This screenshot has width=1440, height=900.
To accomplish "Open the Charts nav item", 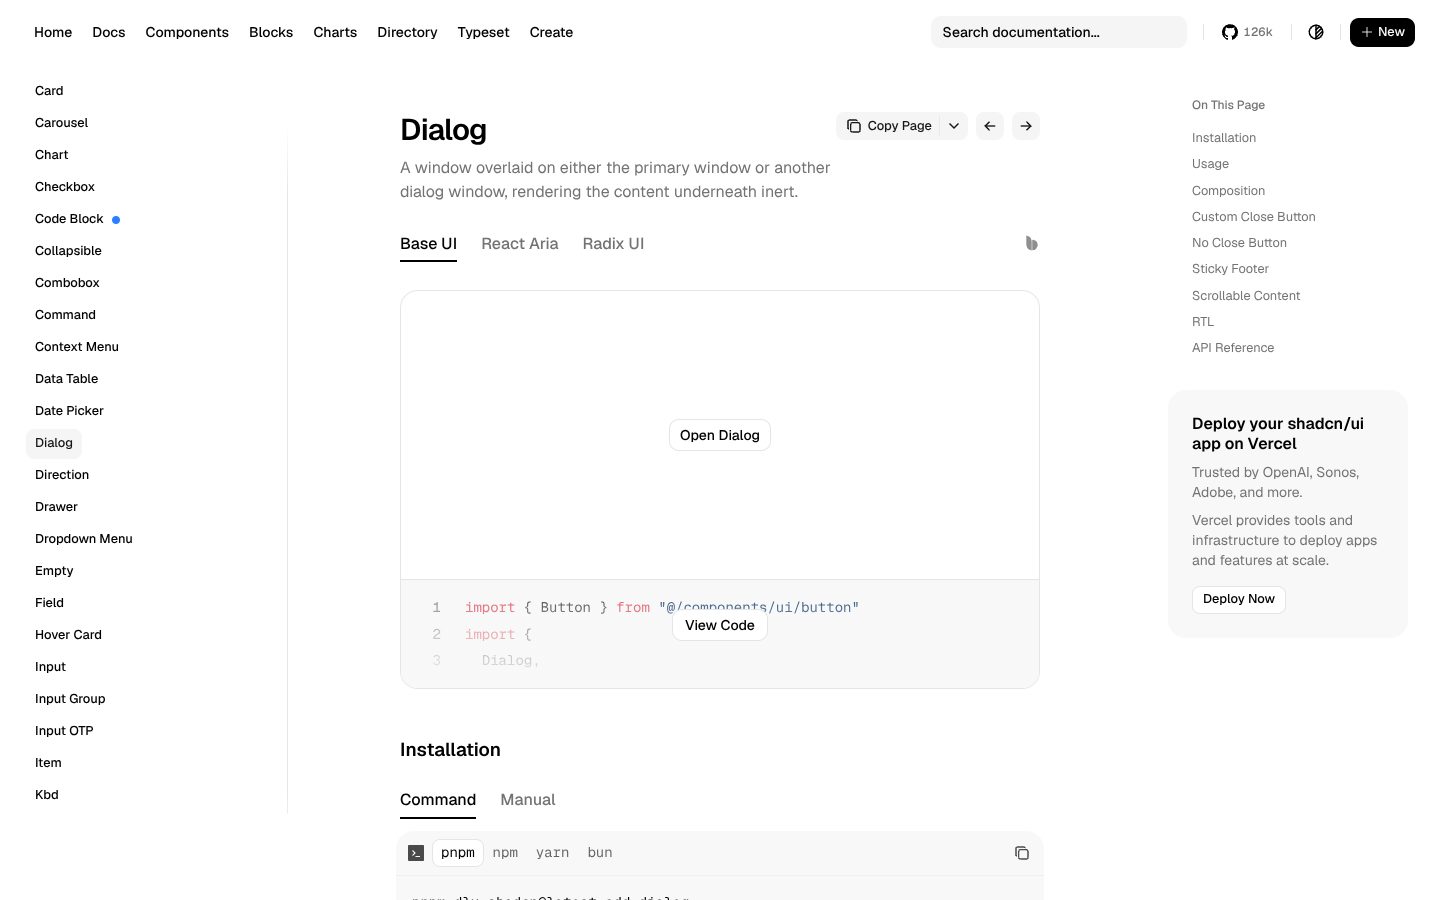I will 335,32.
